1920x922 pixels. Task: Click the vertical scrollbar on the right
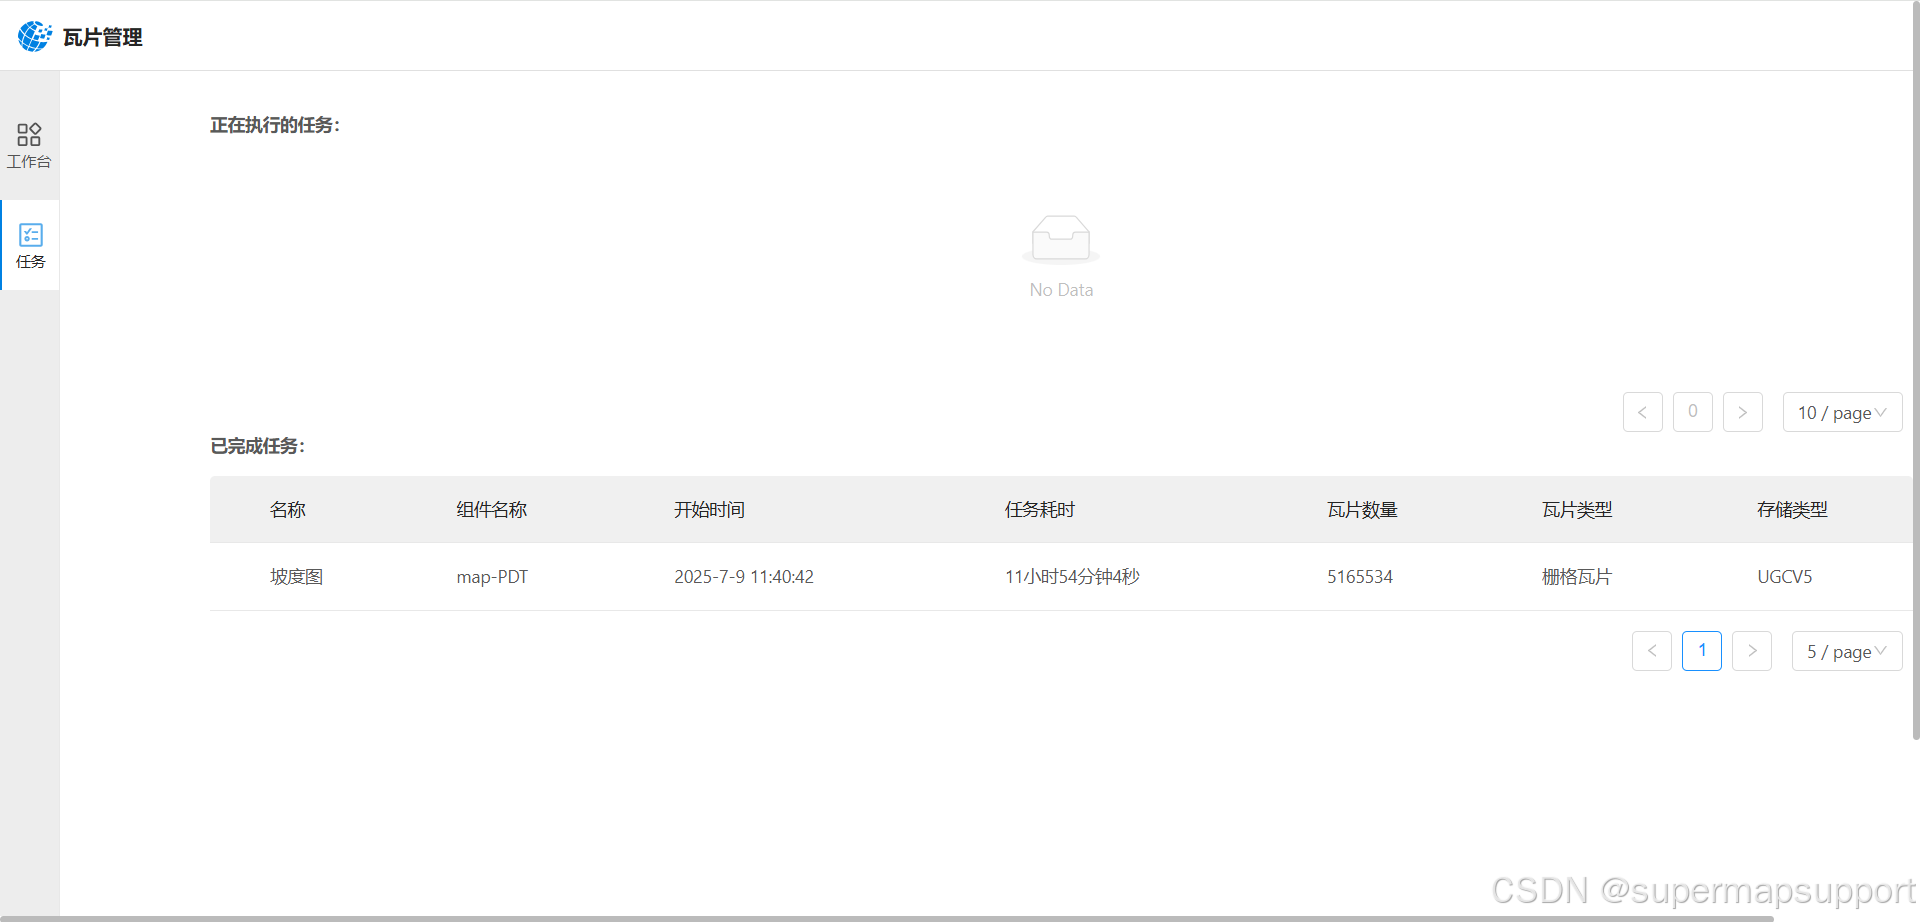1916,370
